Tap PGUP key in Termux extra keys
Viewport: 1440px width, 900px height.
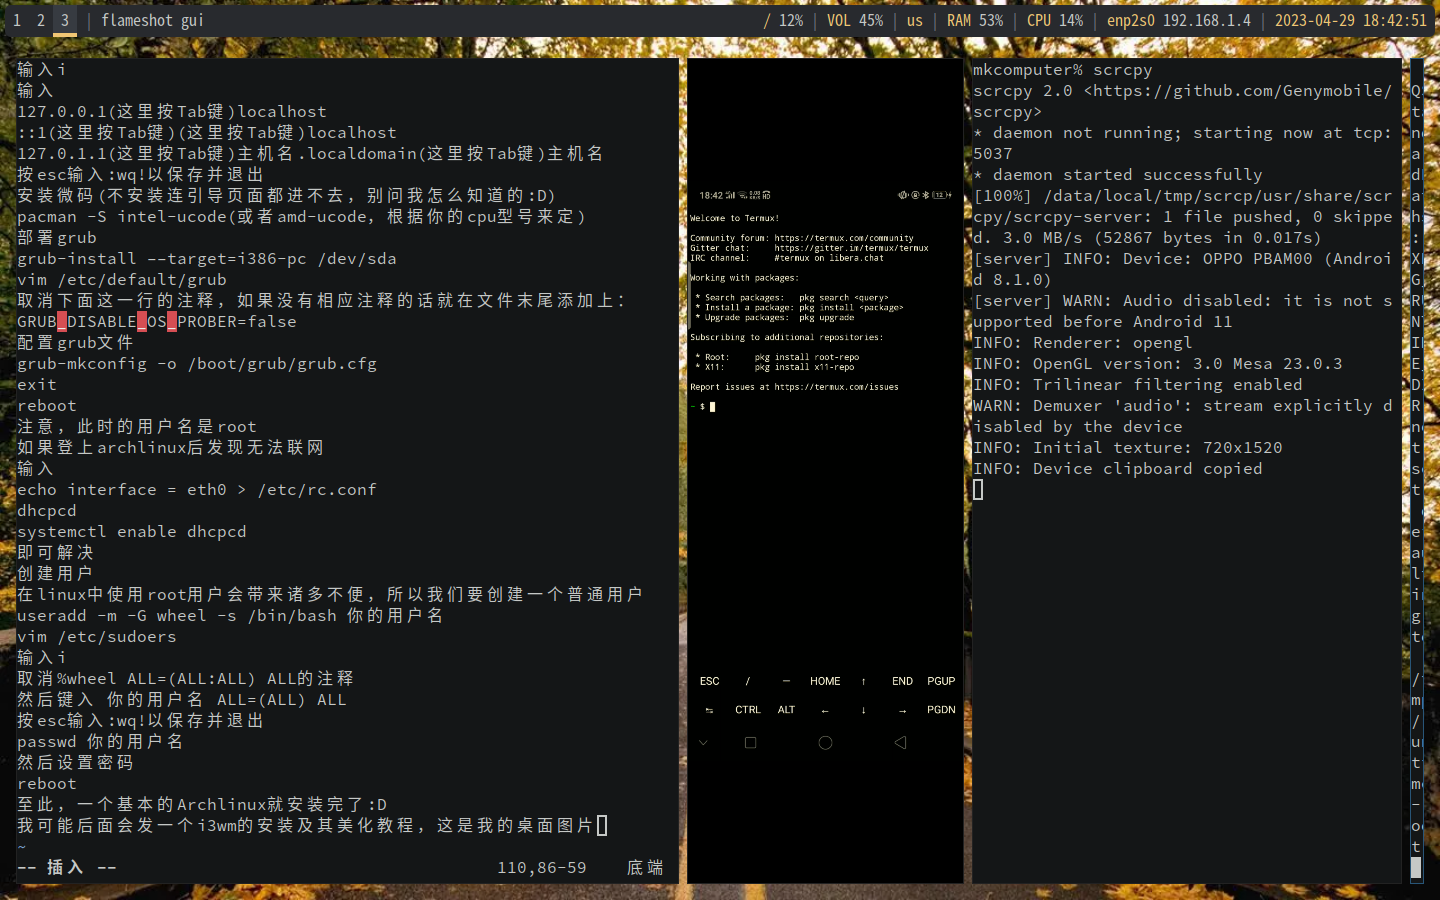(x=941, y=681)
